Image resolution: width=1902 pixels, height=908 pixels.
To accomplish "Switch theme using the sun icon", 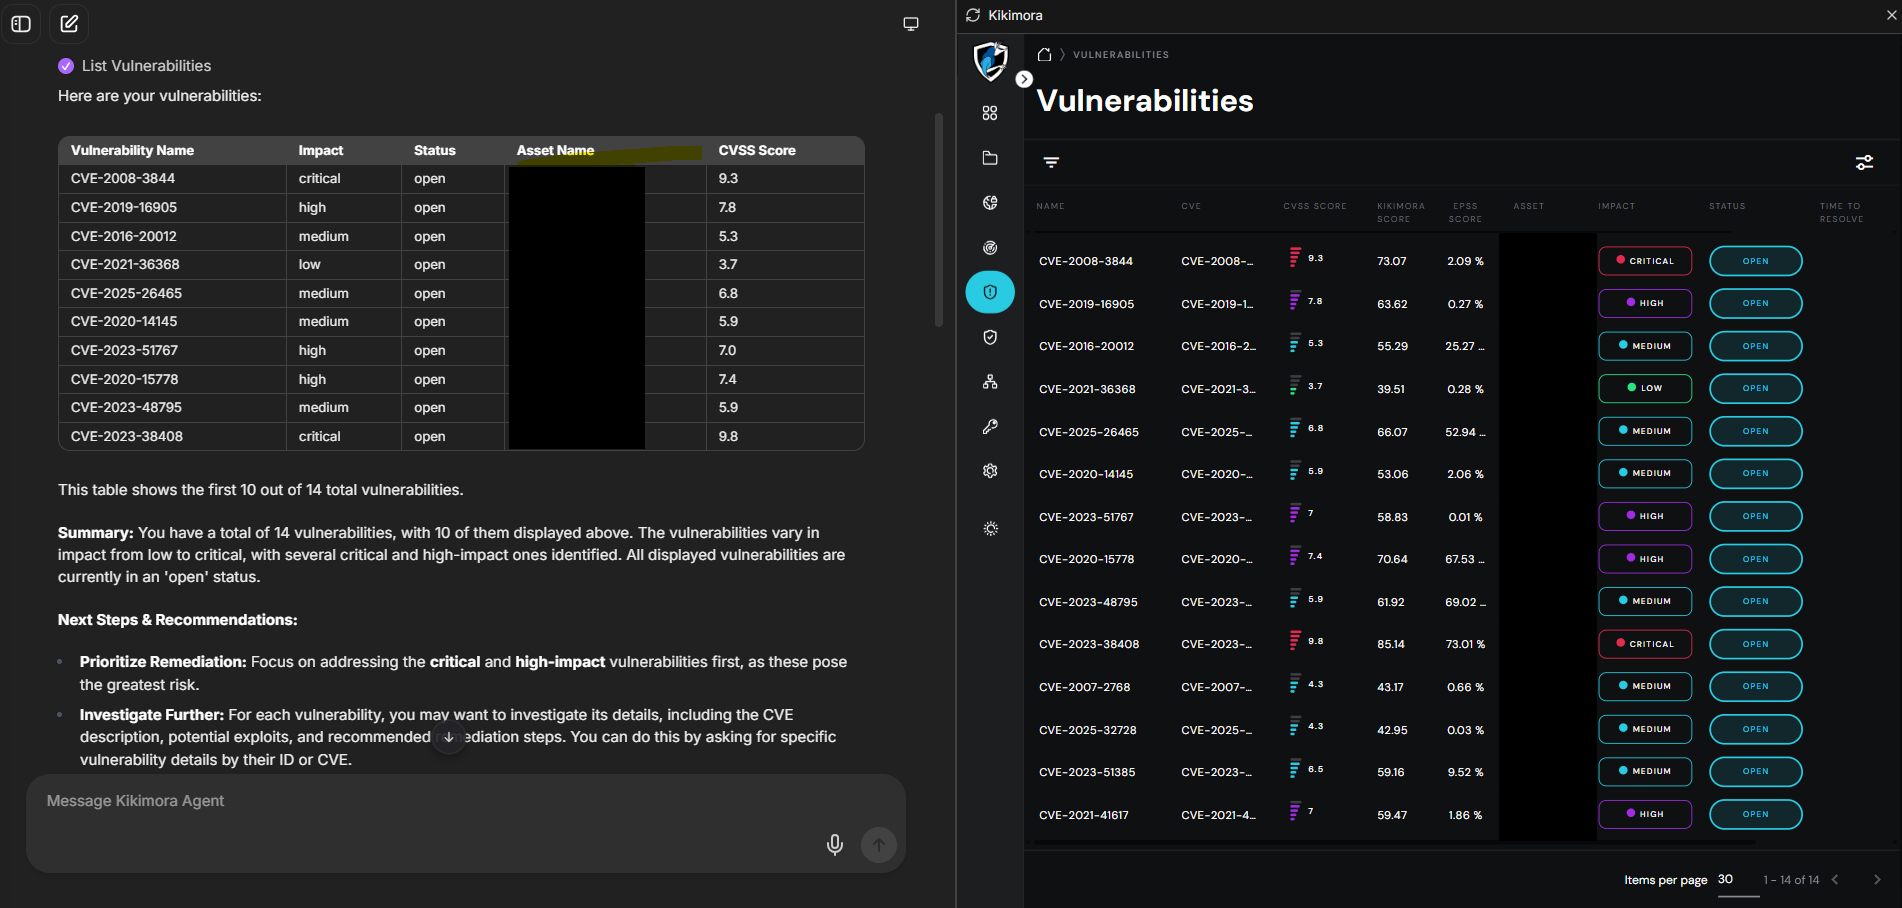I will coord(990,528).
